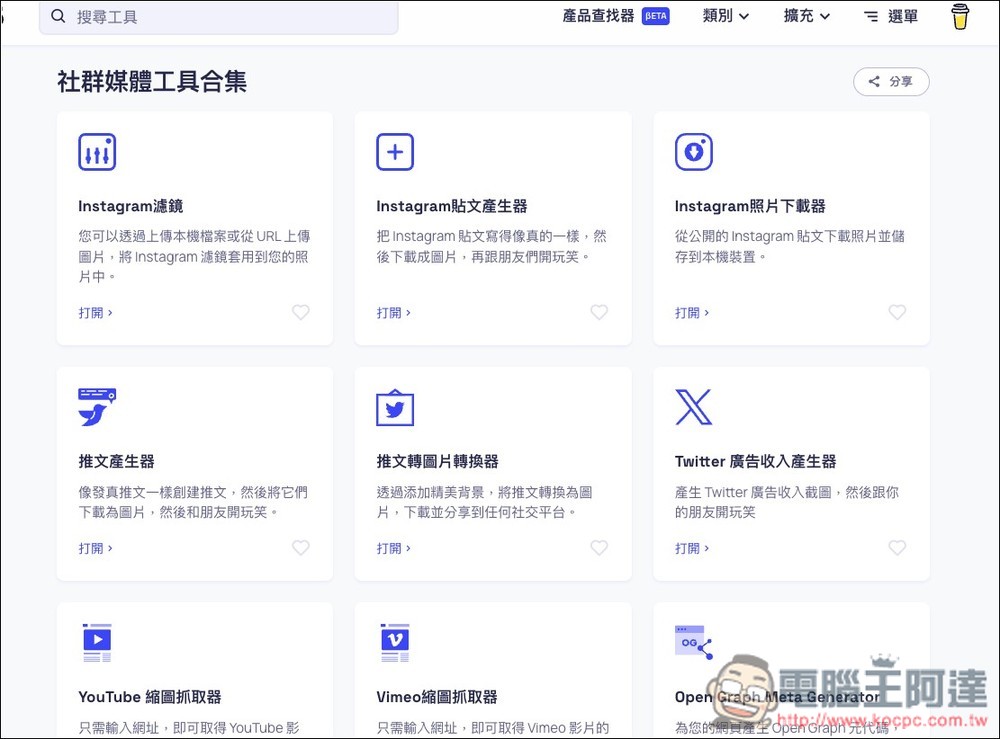The height and width of the screenshot is (739, 1000).
Task: Click the YouTube 縮圖抓取器 title
Action: click(x=149, y=698)
